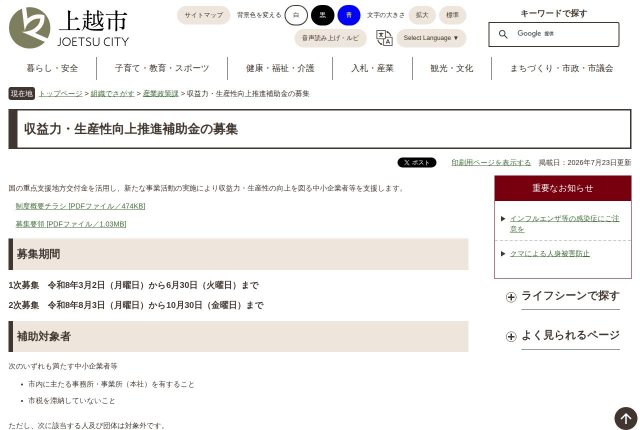Viewport: 640px width, 430px height.
Task: Click 音声読み上げ・ルビ button
Action: click(x=330, y=38)
